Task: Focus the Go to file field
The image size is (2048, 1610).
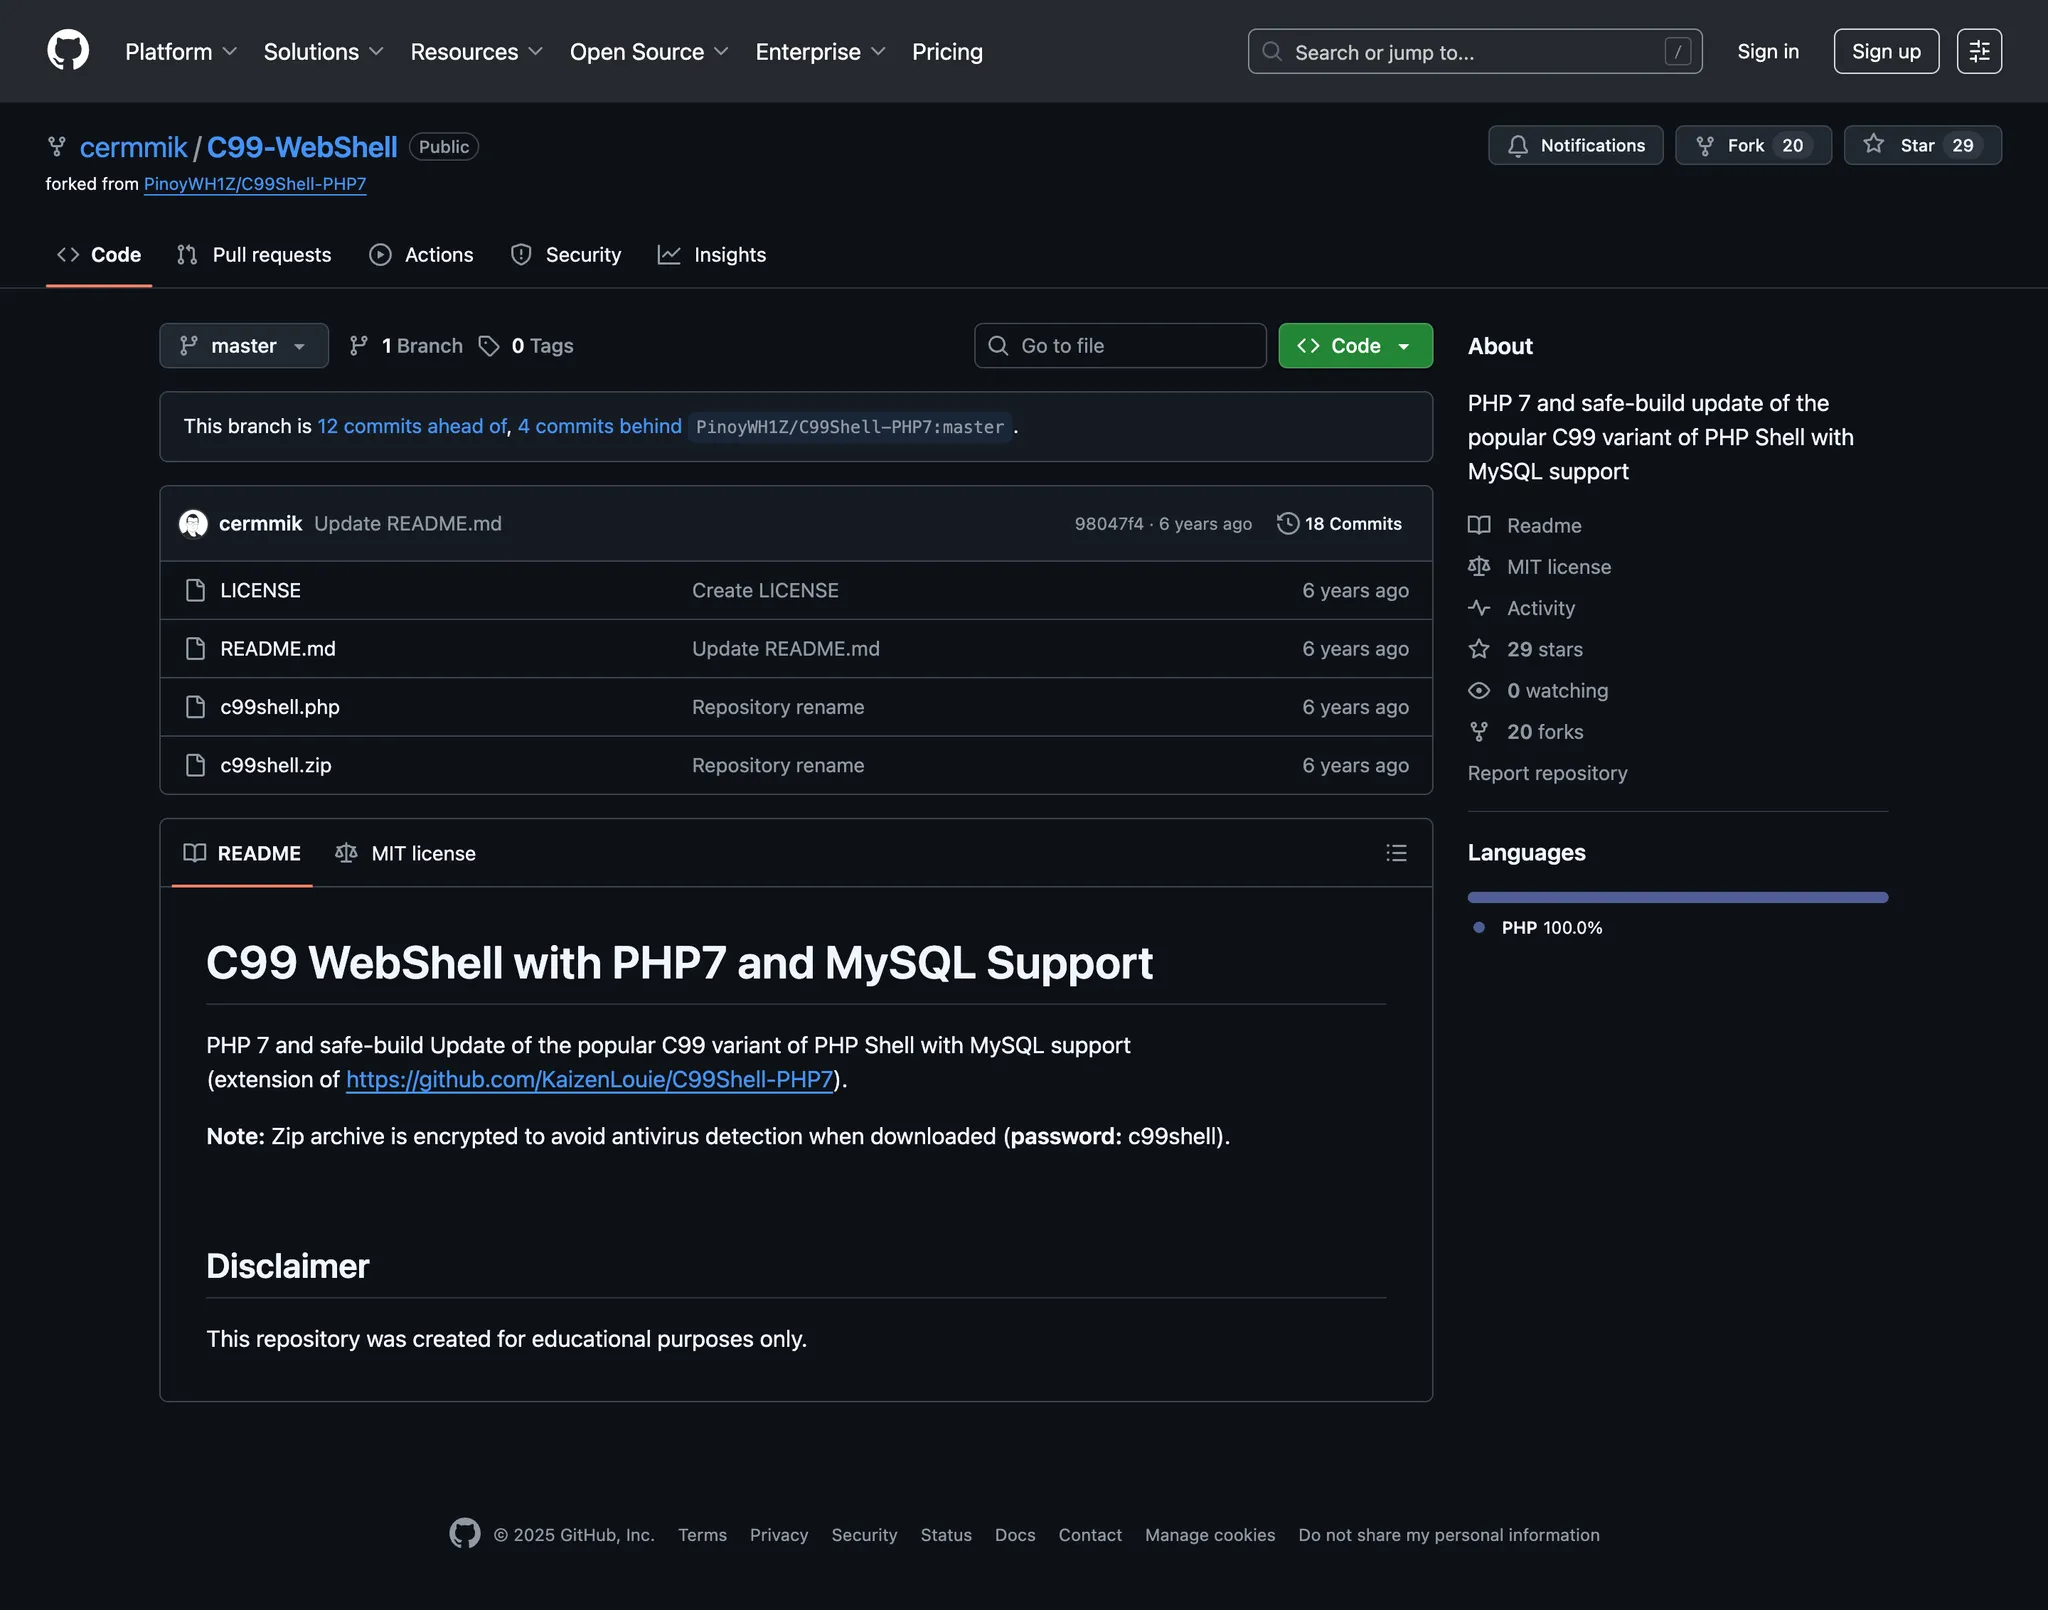Action: coord(1120,346)
